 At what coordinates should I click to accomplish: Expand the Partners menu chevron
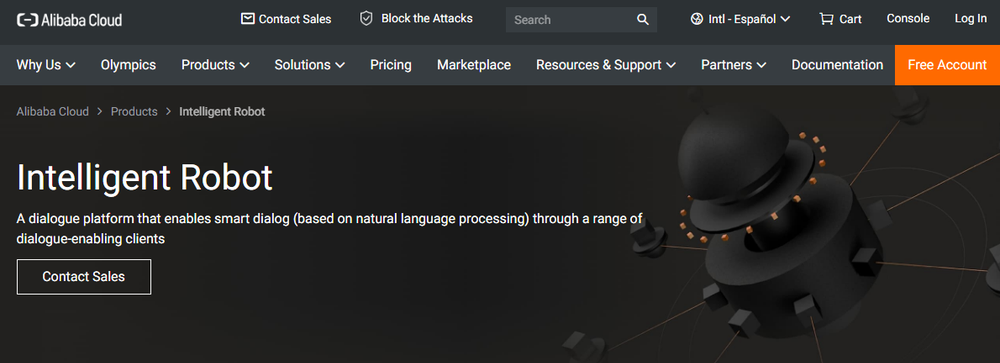[x=761, y=65]
